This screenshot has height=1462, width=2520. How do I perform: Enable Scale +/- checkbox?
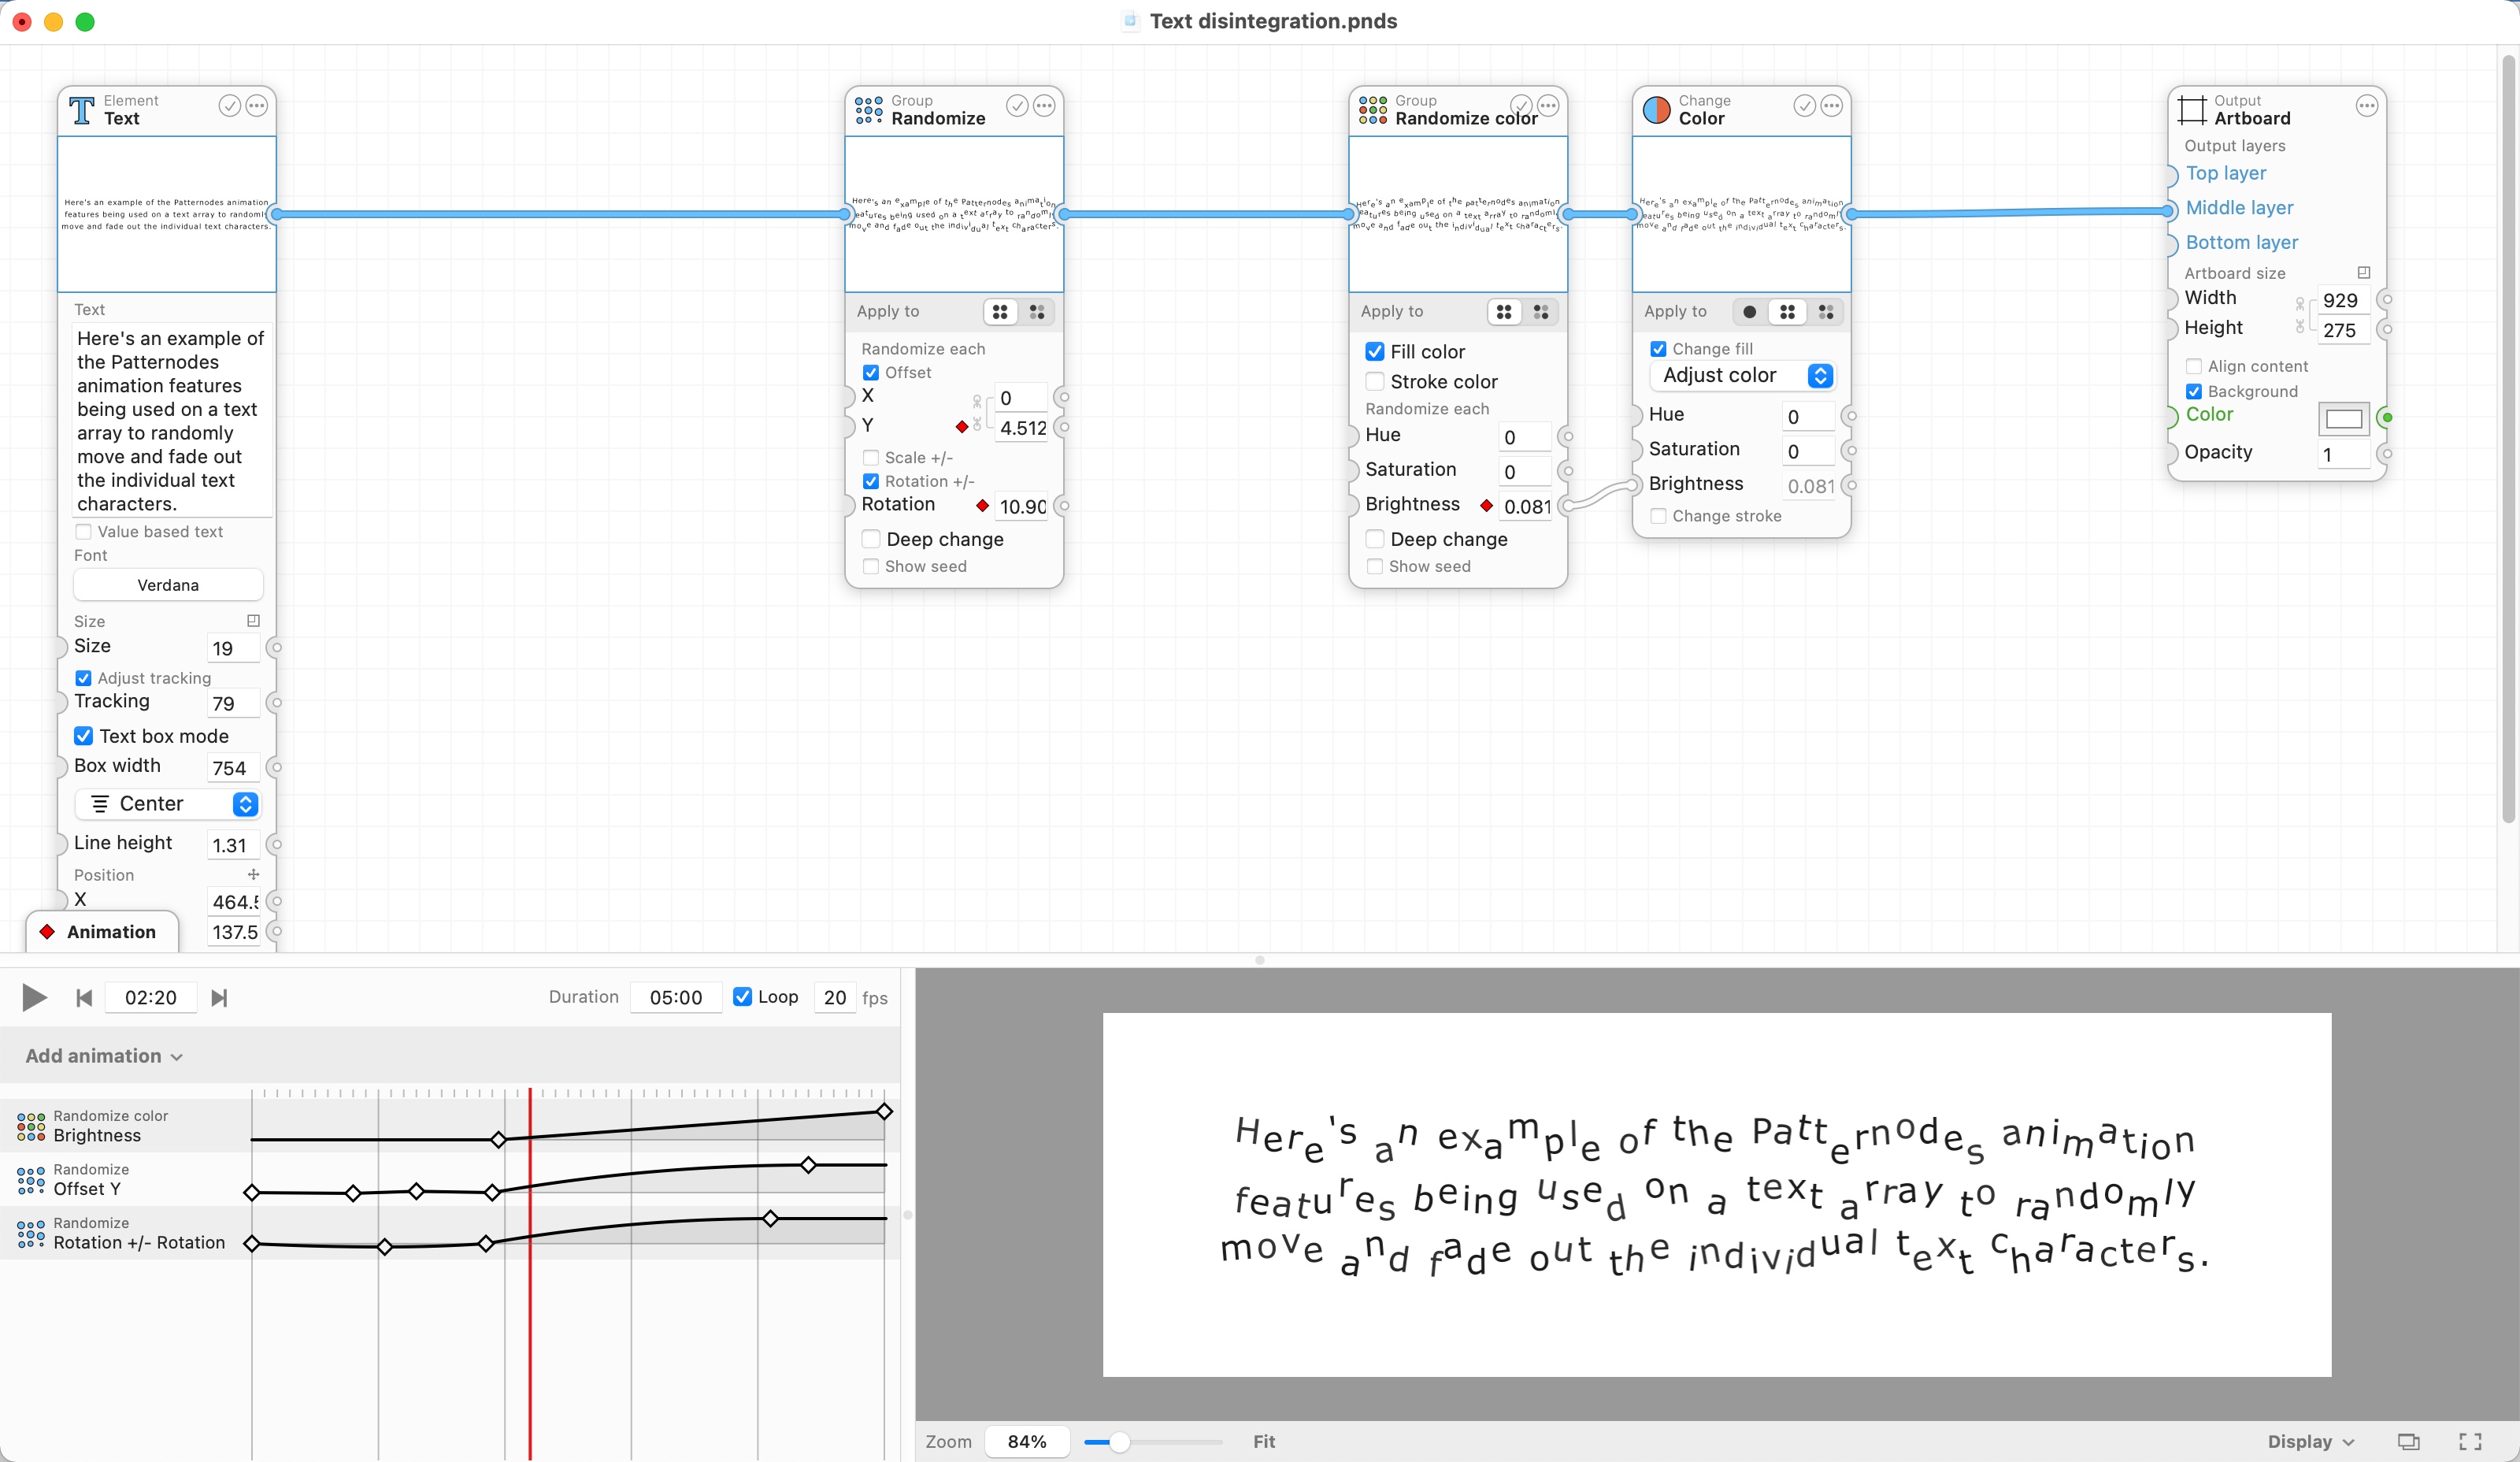[x=871, y=457]
